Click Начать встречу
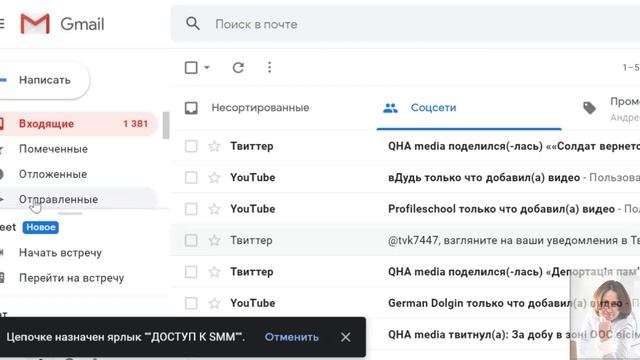The width and height of the screenshot is (640, 360). [60, 253]
